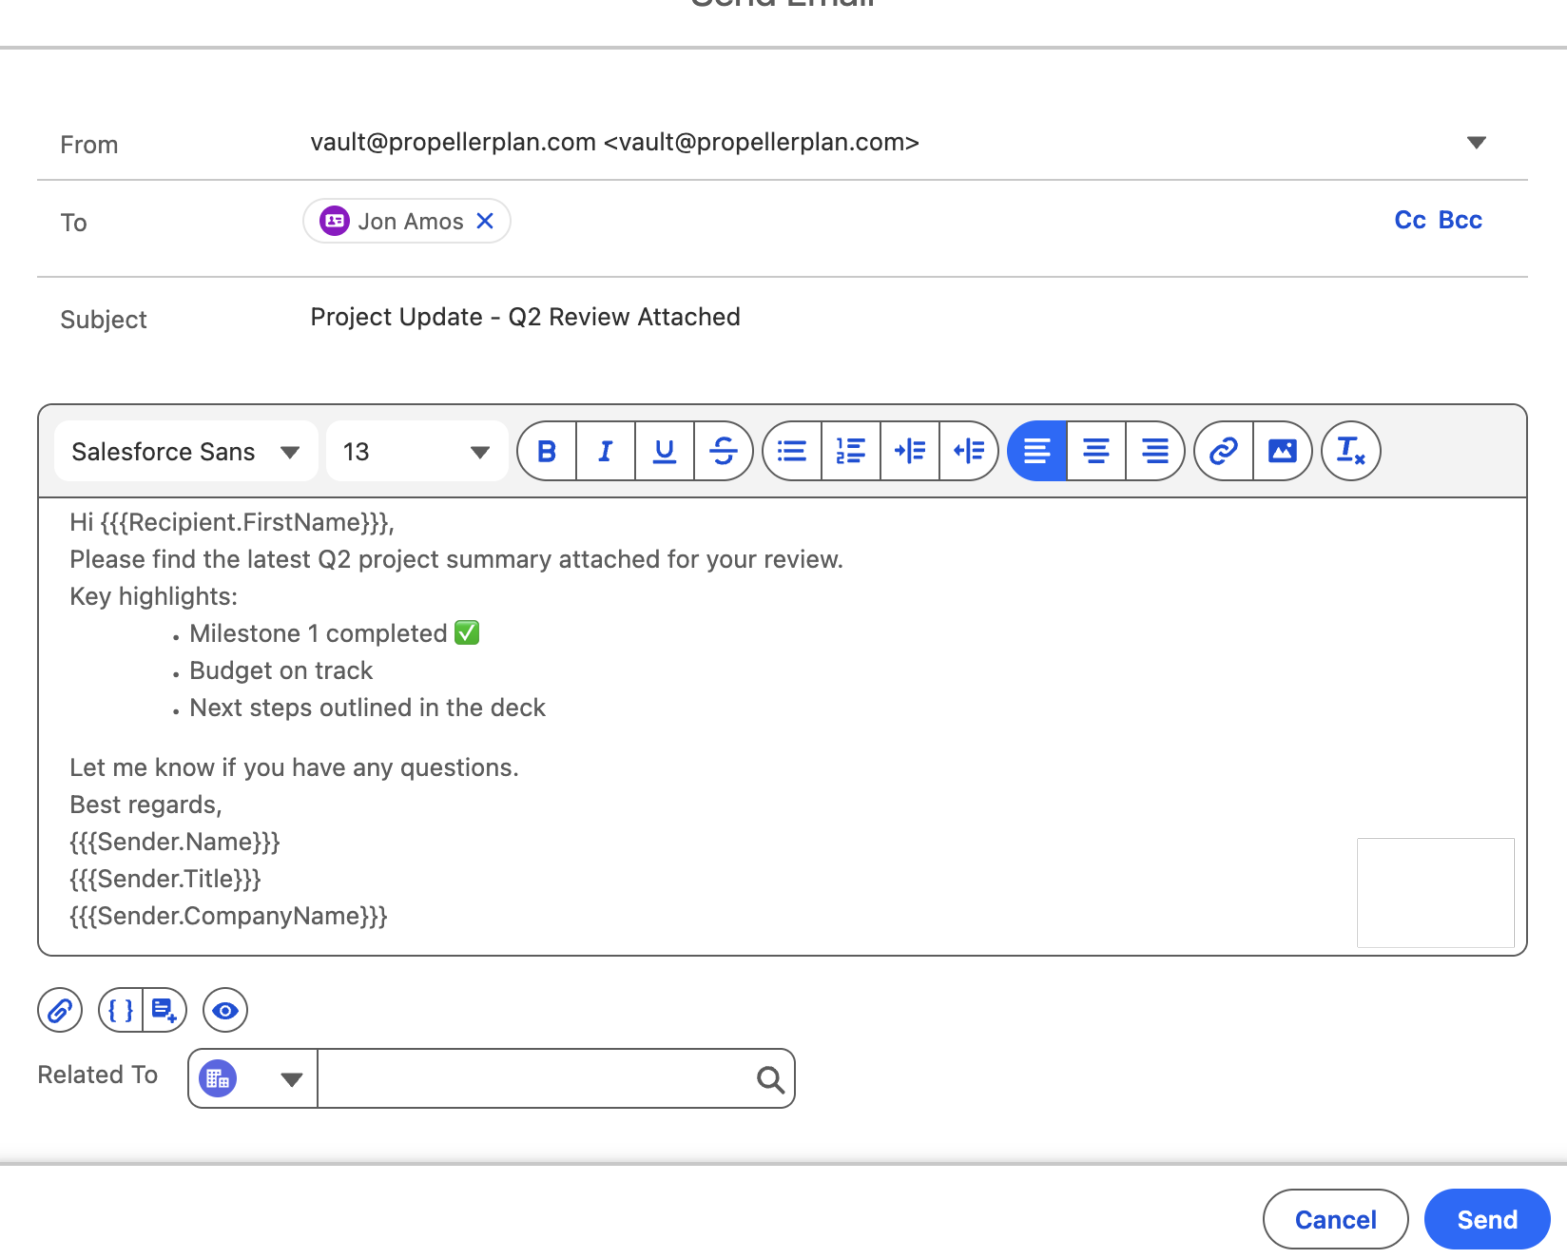Insert a hyperlink

point(1224,451)
